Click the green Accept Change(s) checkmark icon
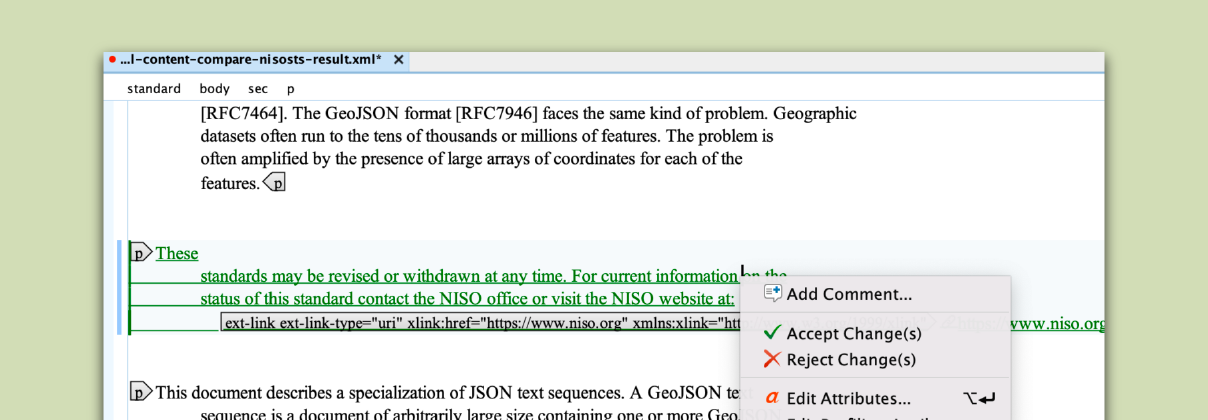Screen dimensions: 1208x420 pos(772,333)
